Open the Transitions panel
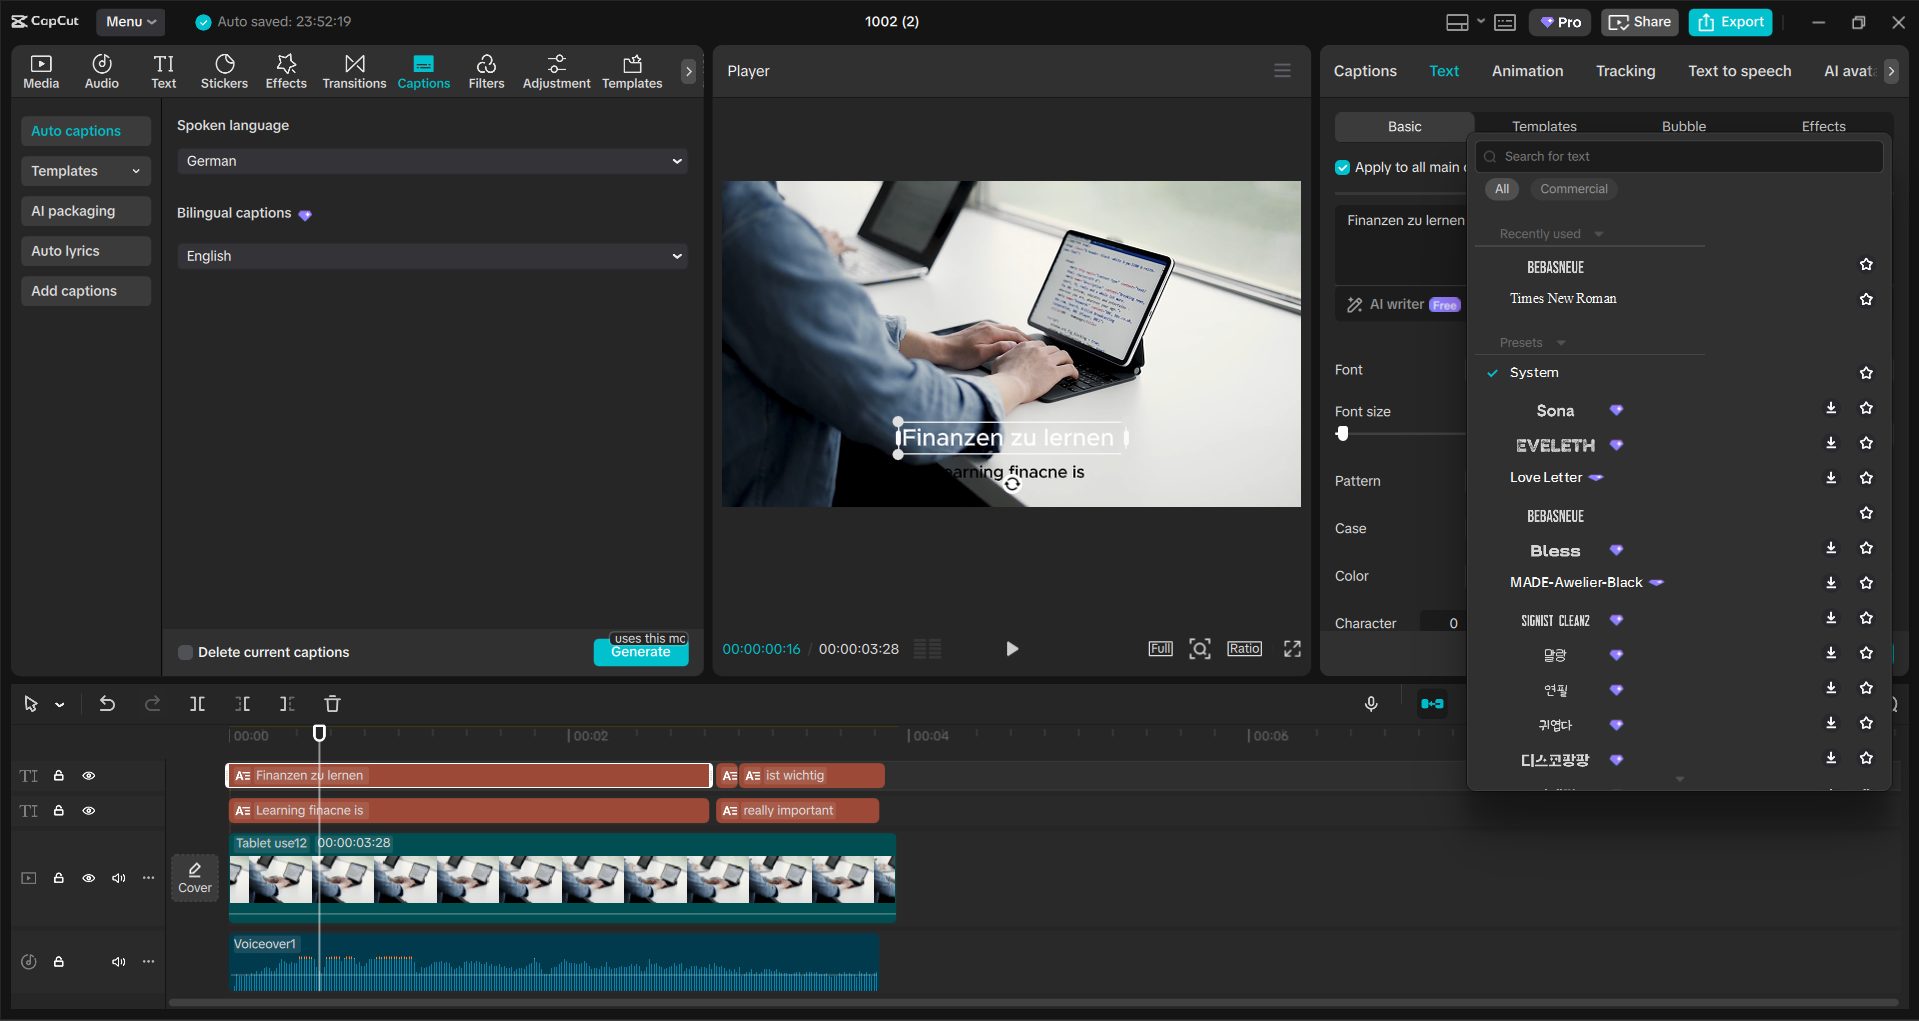This screenshot has height=1021, width=1919. click(x=354, y=72)
